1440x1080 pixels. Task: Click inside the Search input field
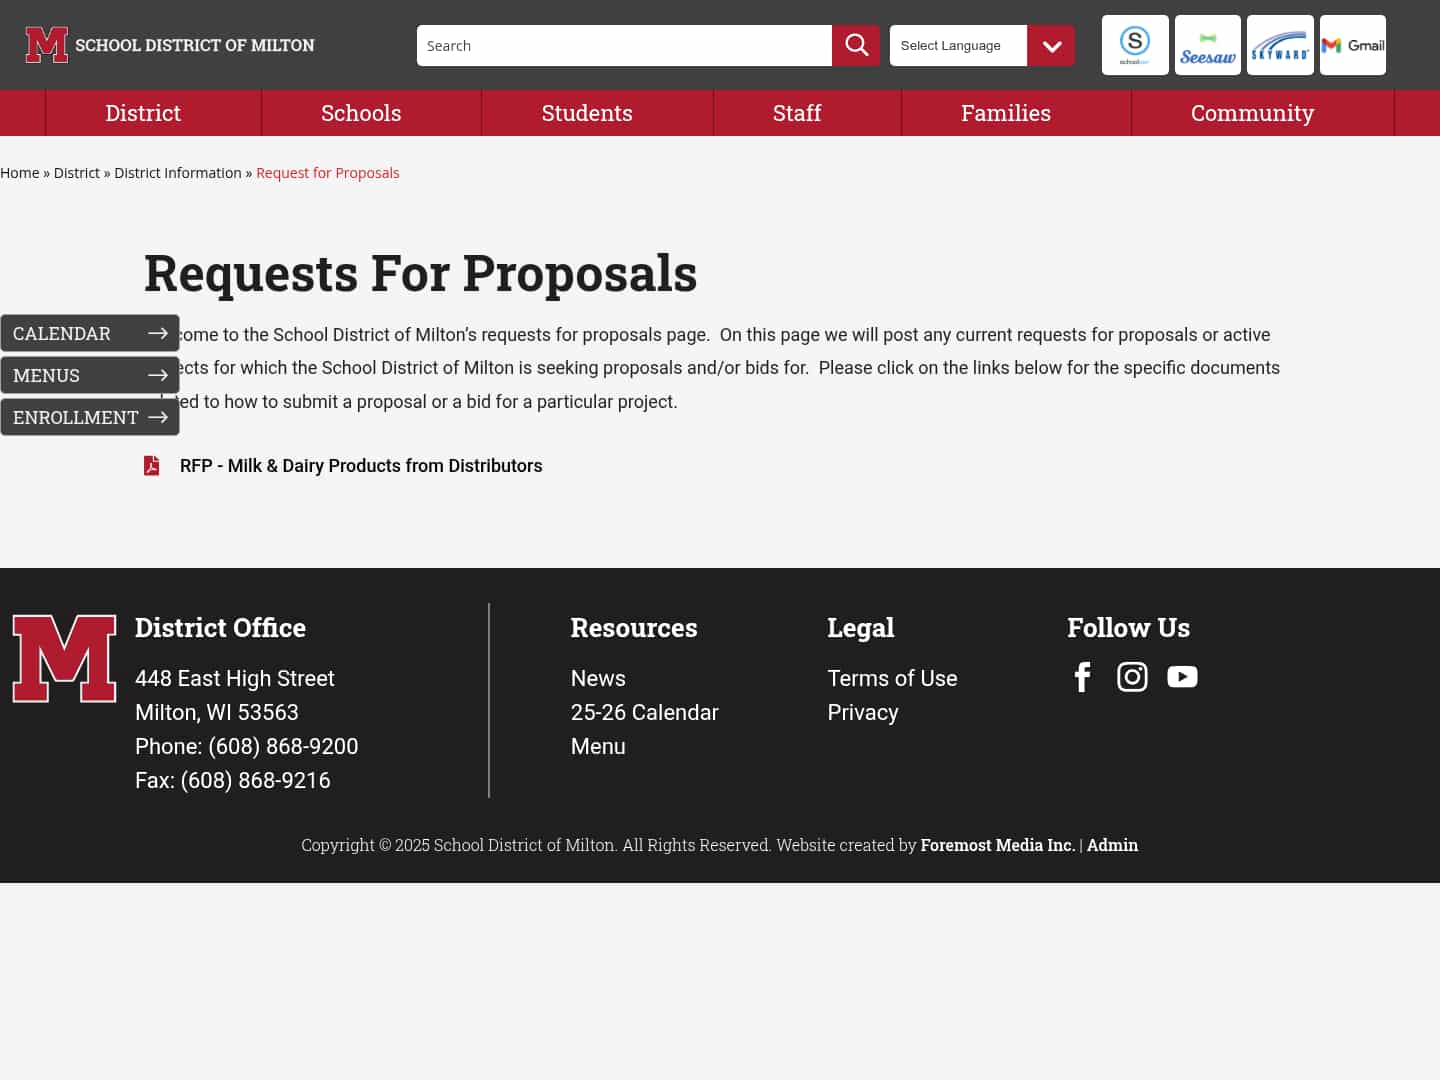click(620, 45)
